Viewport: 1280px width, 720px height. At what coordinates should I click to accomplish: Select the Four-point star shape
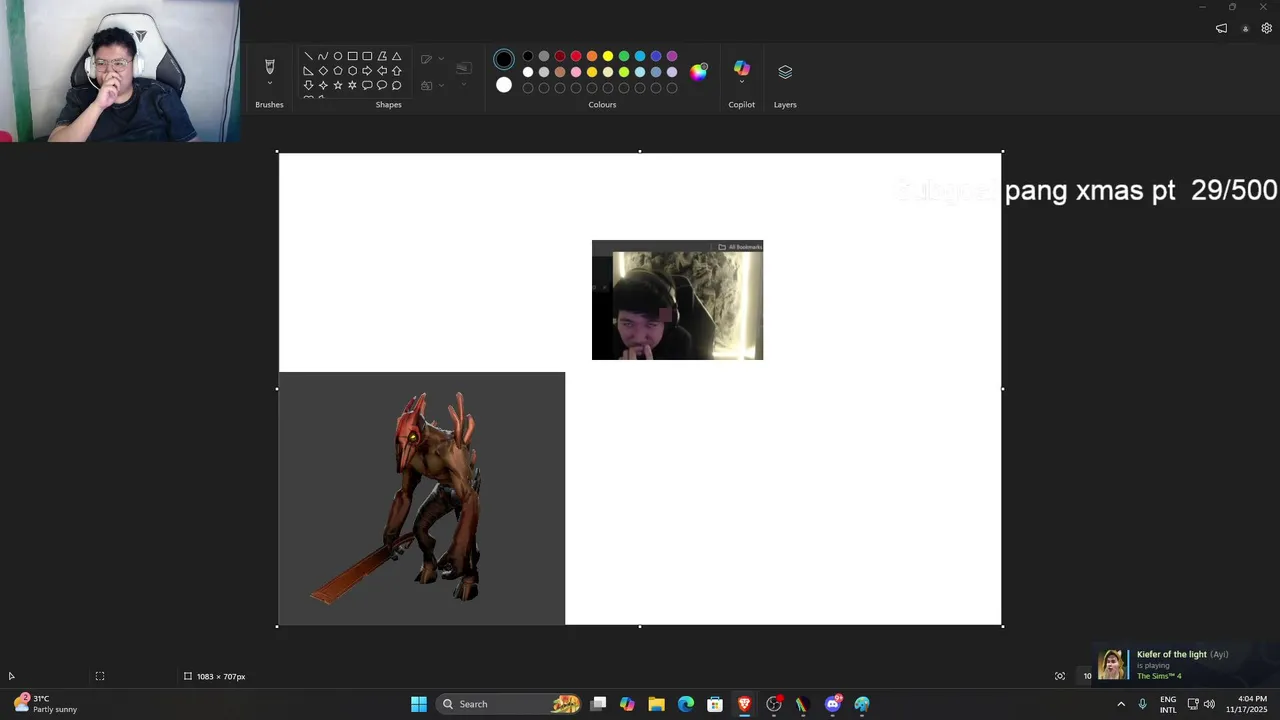pos(323,85)
